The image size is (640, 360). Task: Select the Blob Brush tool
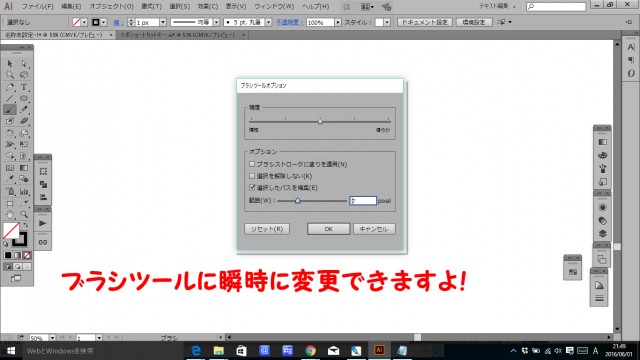10,121
